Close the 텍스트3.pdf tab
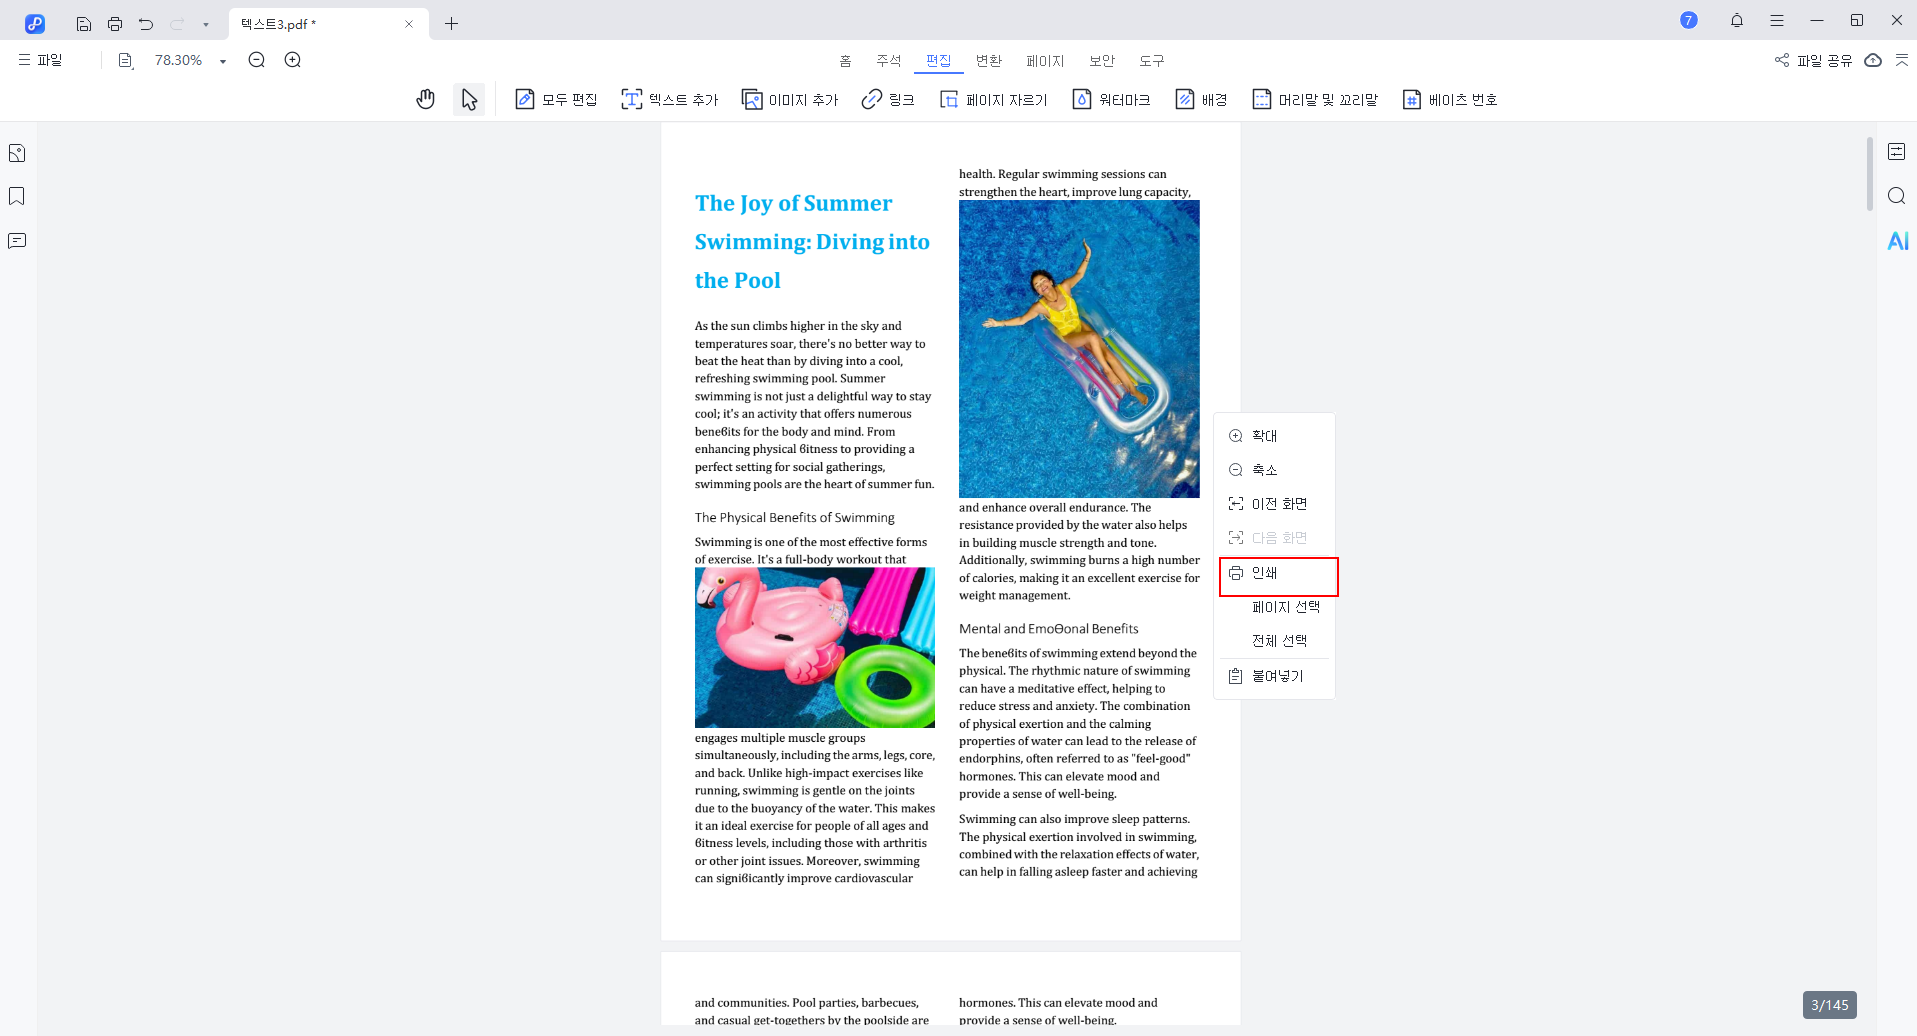This screenshot has width=1917, height=1036. point(409,24)
